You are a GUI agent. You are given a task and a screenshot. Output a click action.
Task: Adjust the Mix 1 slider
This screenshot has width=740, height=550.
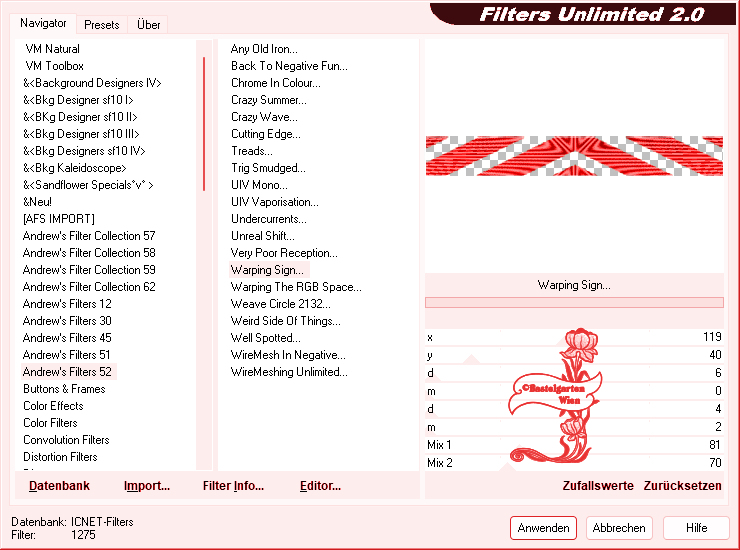click(x=574, y=445)
